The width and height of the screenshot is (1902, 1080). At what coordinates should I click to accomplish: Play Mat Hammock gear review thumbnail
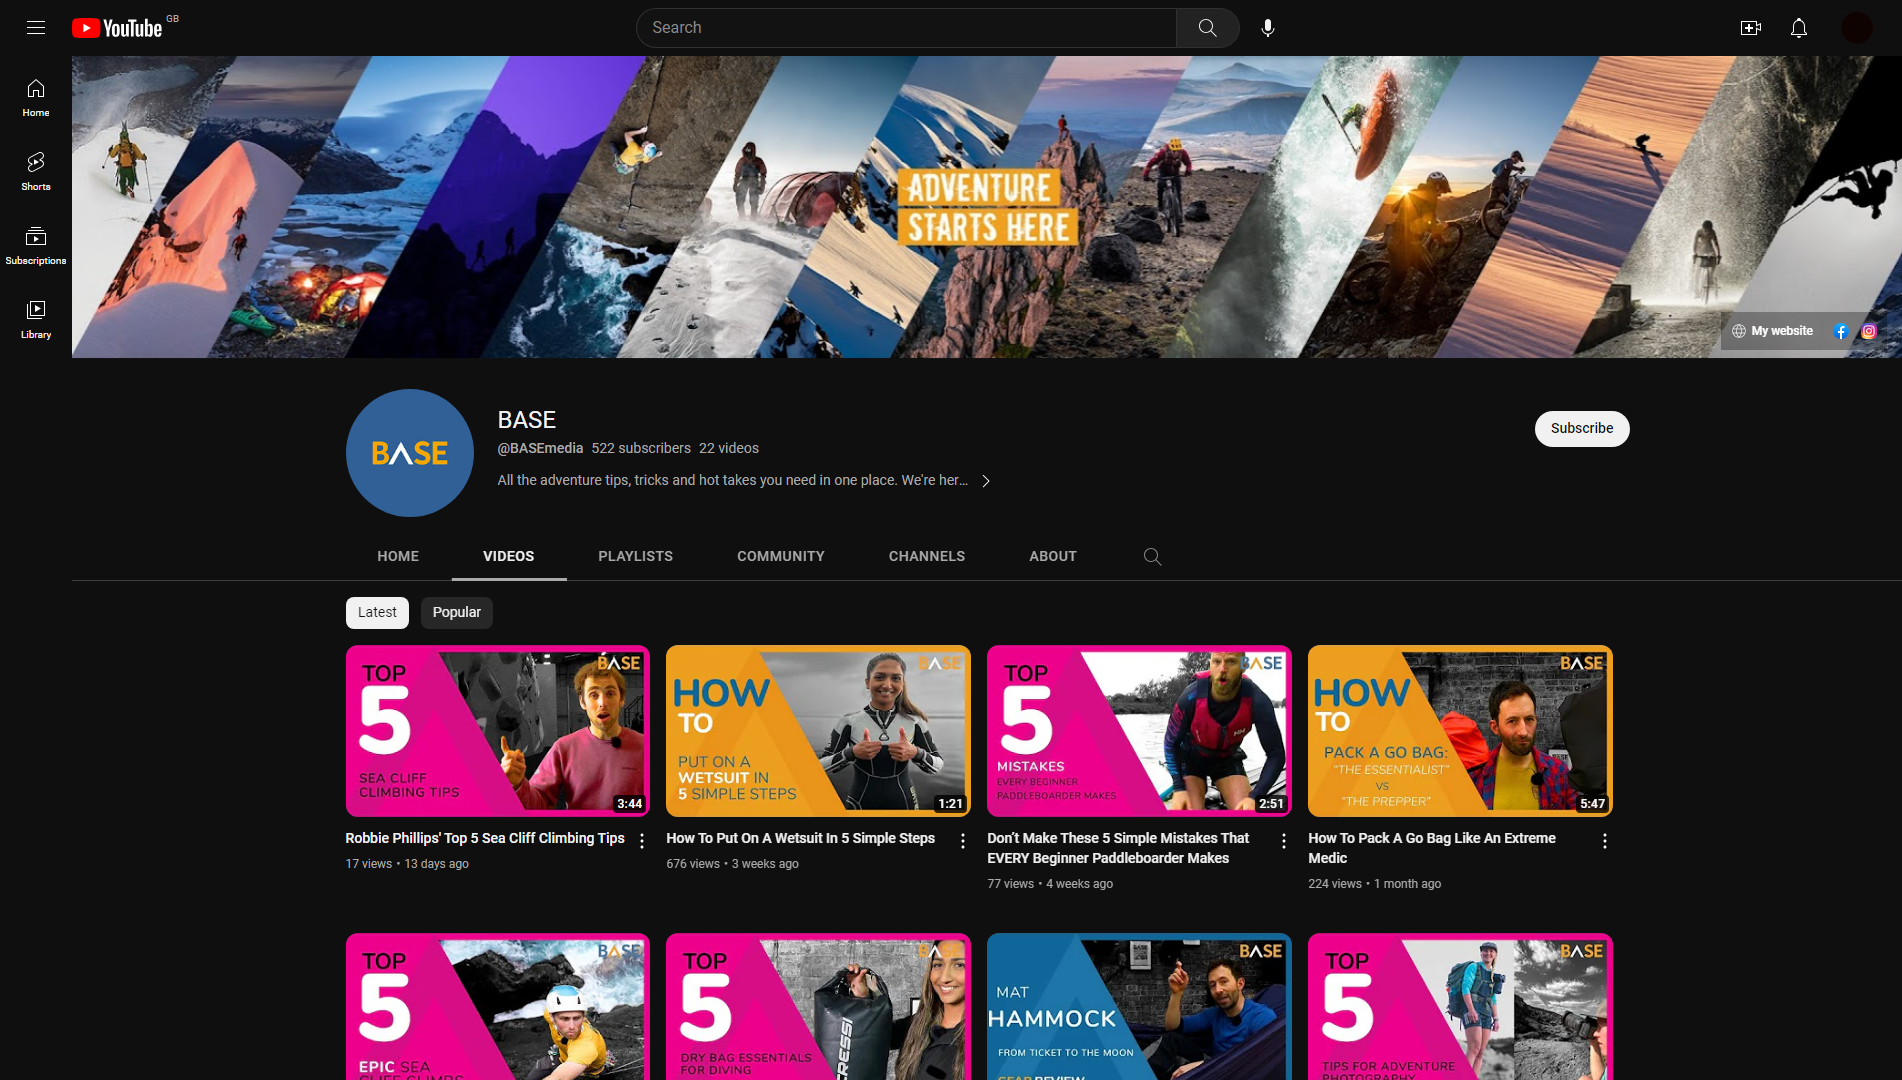(1139, 1006)
